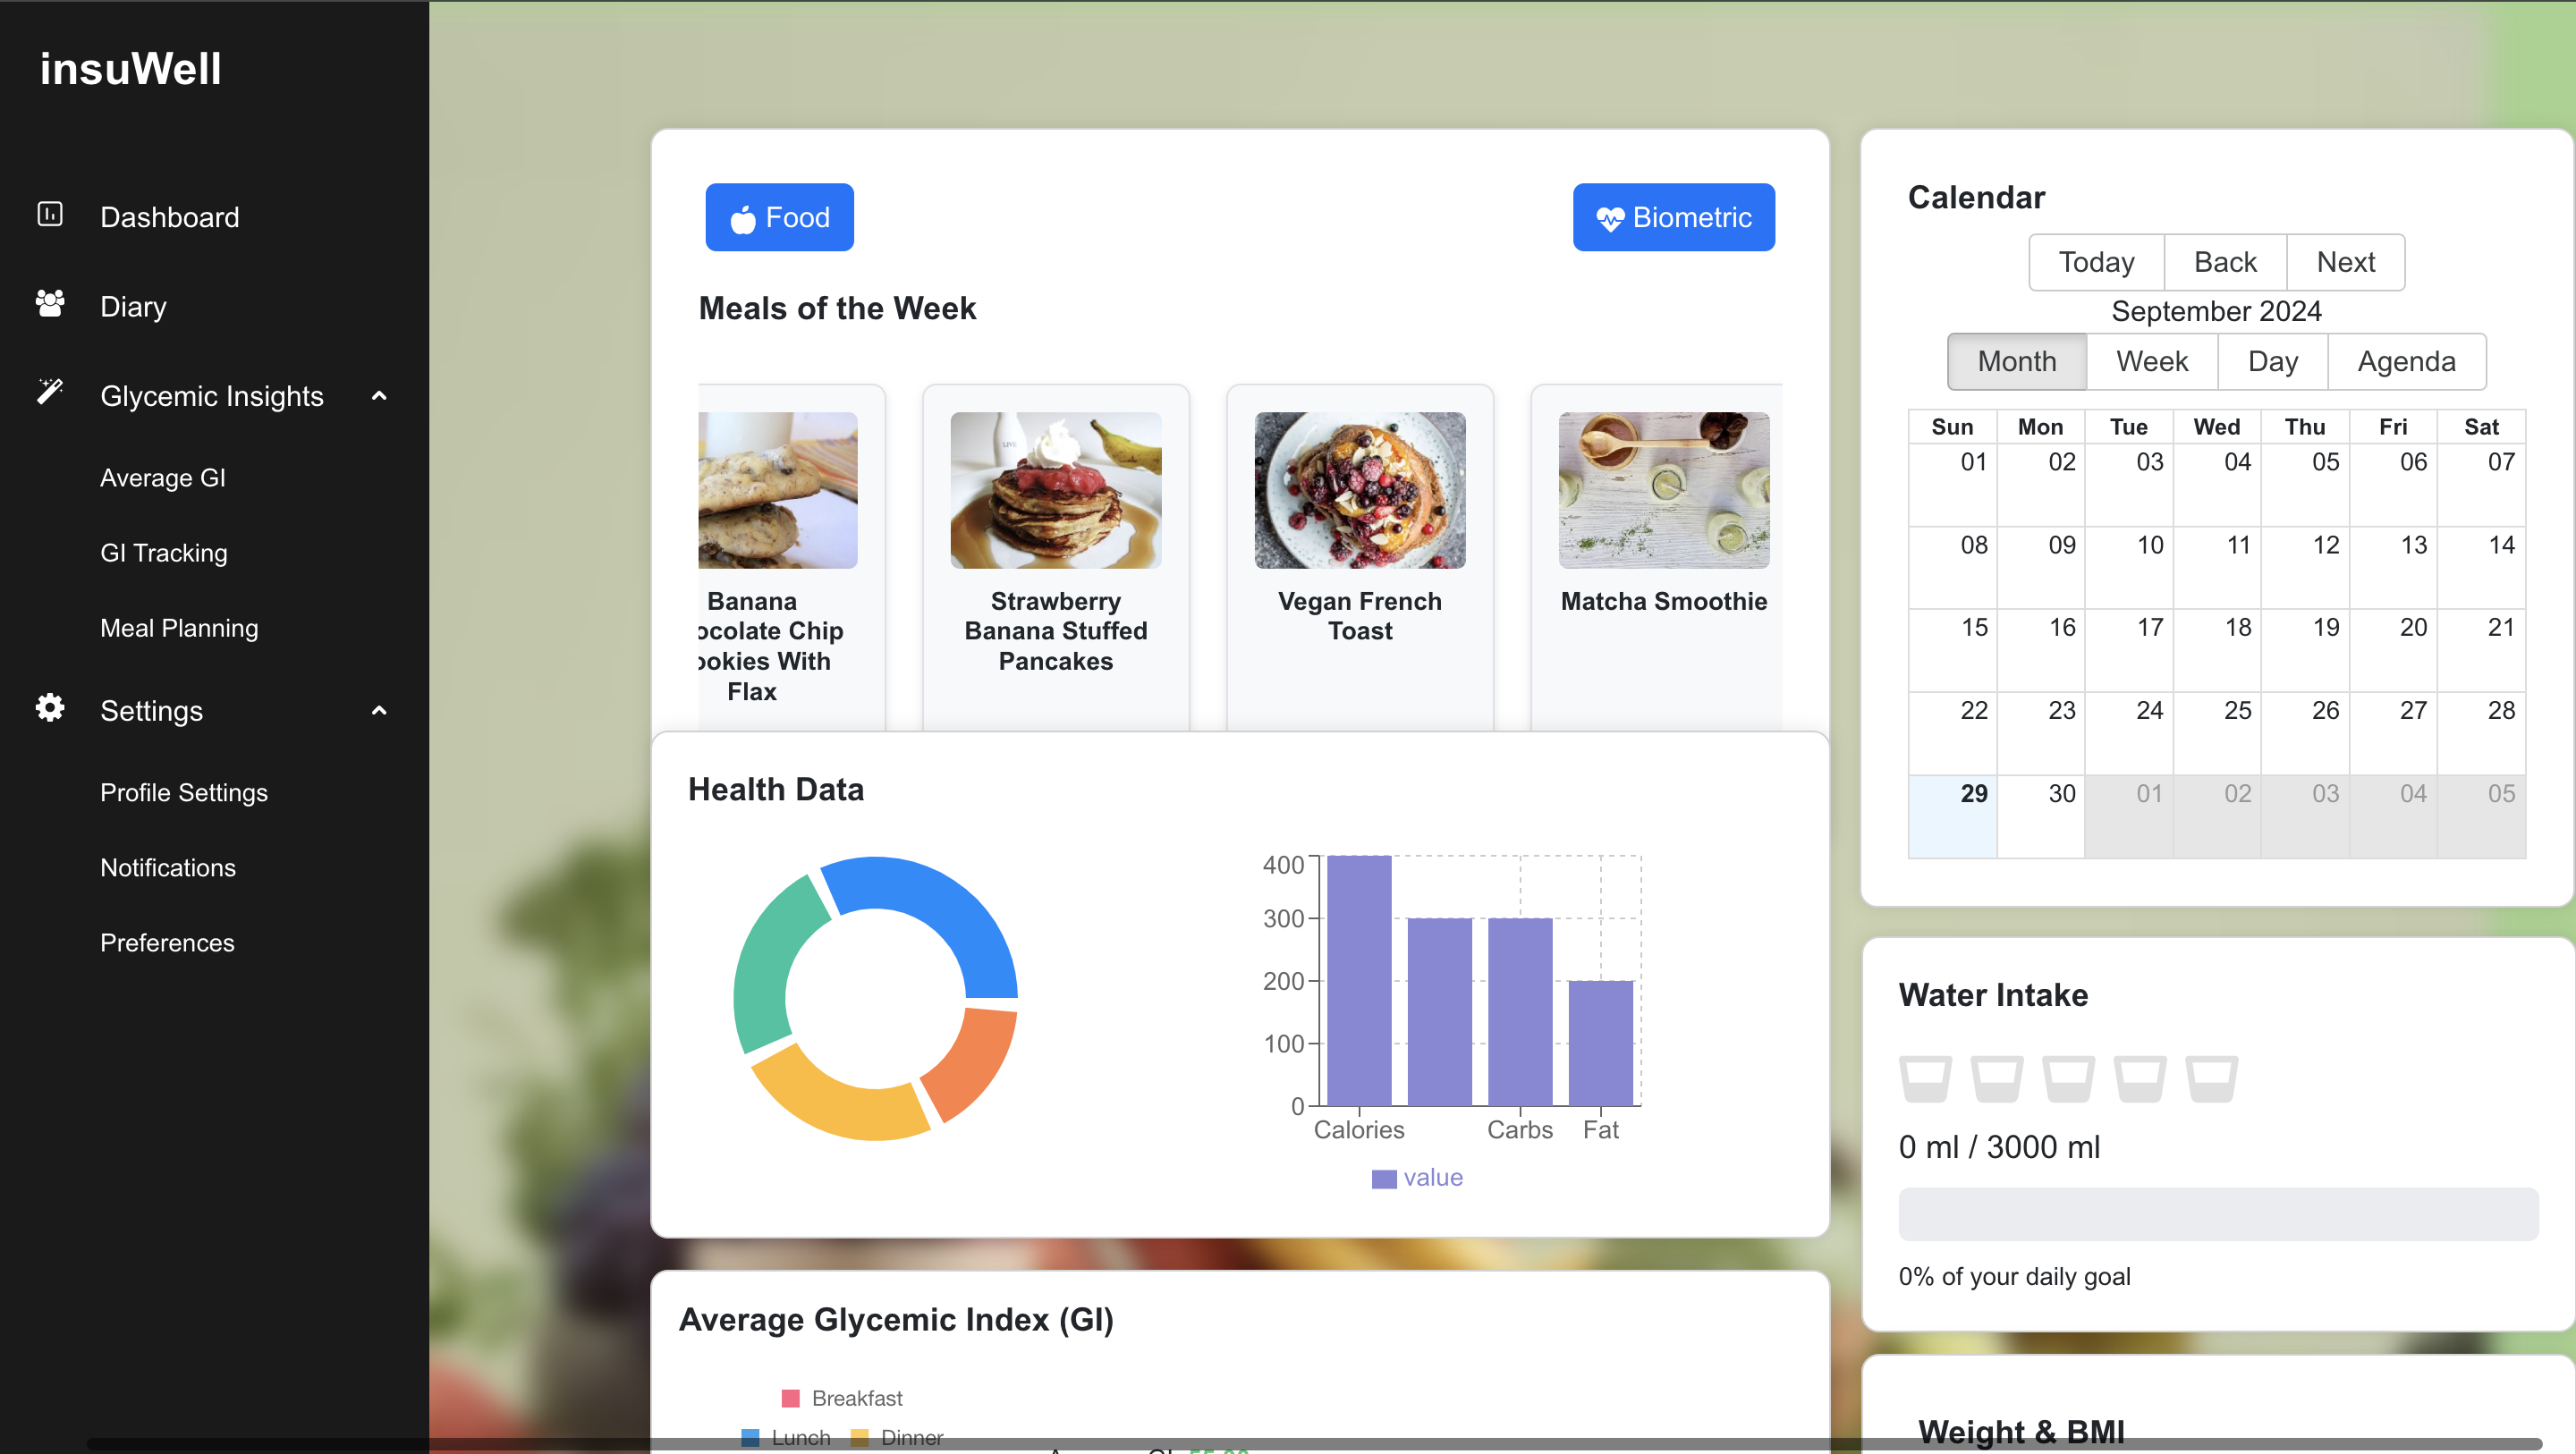Click the calendar Next button

pos(2344,262)
